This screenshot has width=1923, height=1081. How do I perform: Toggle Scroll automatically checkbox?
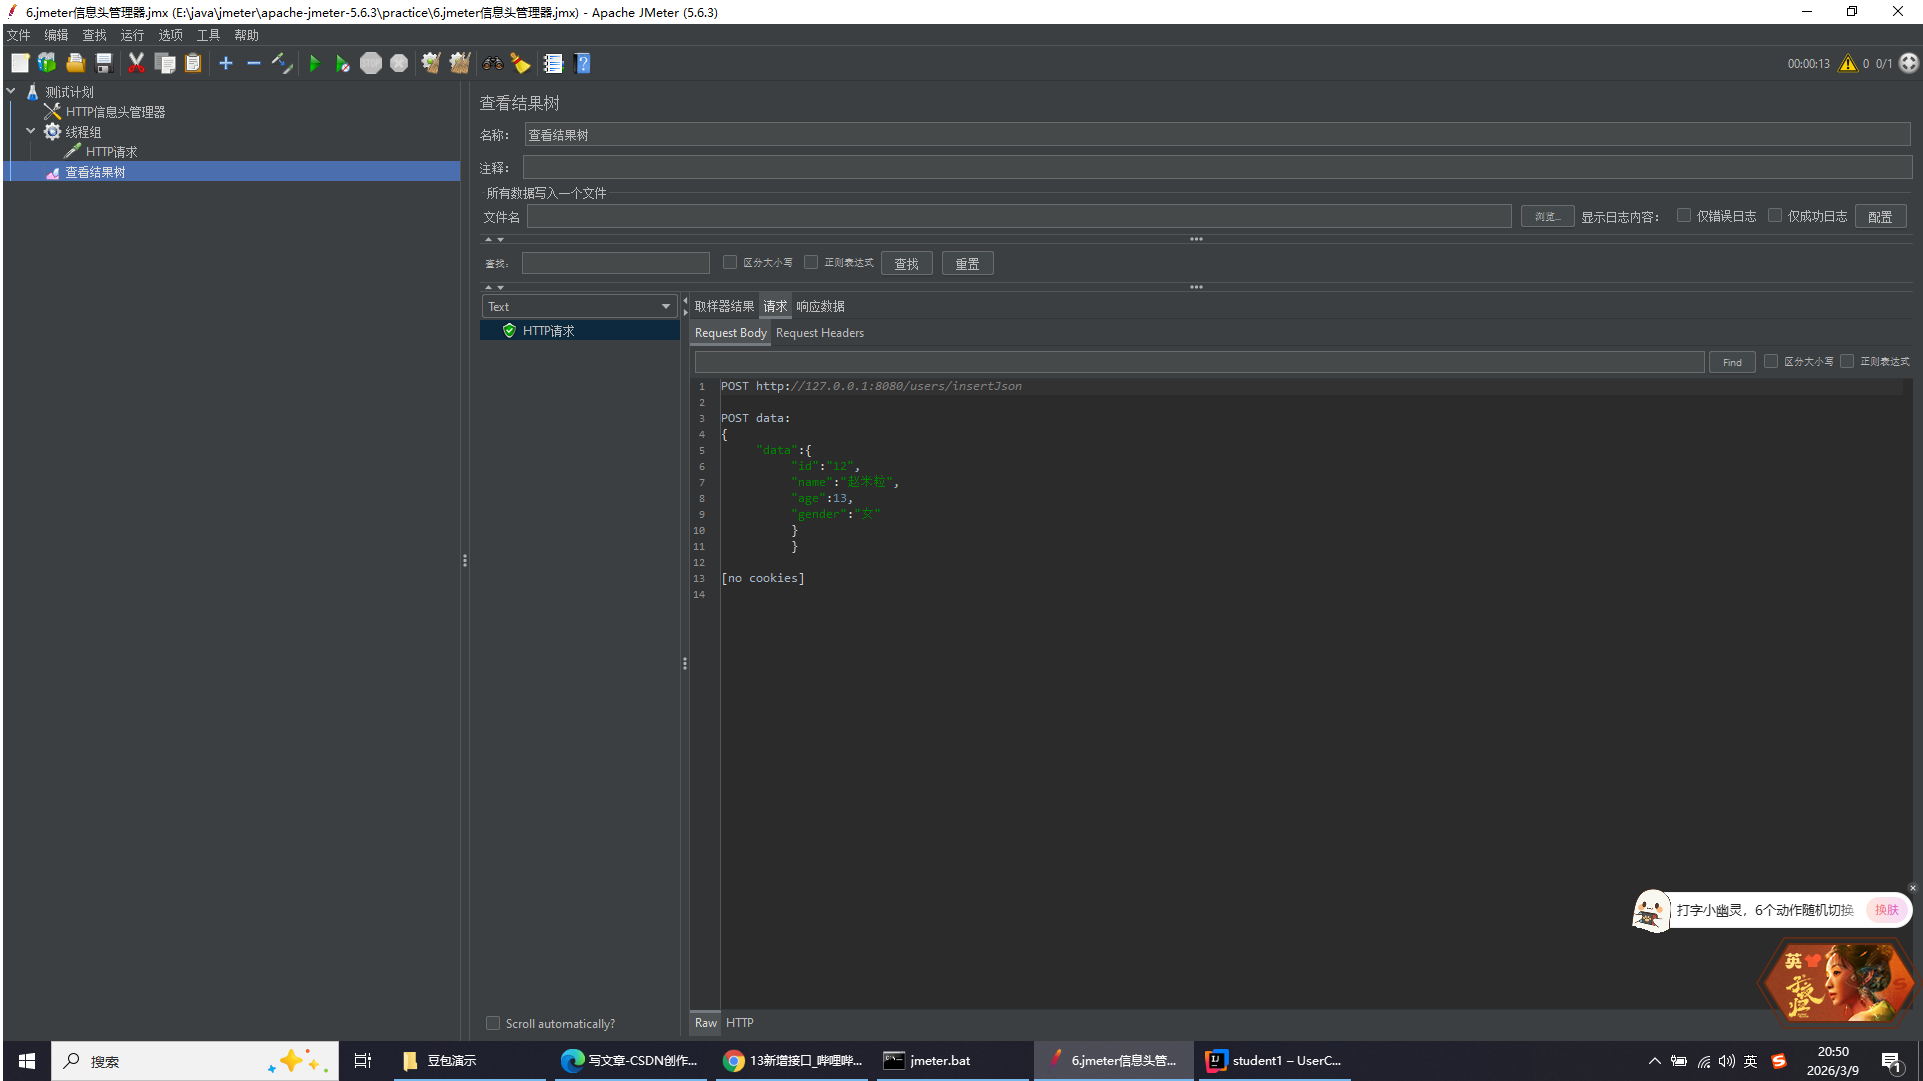tap(493, 1023)
